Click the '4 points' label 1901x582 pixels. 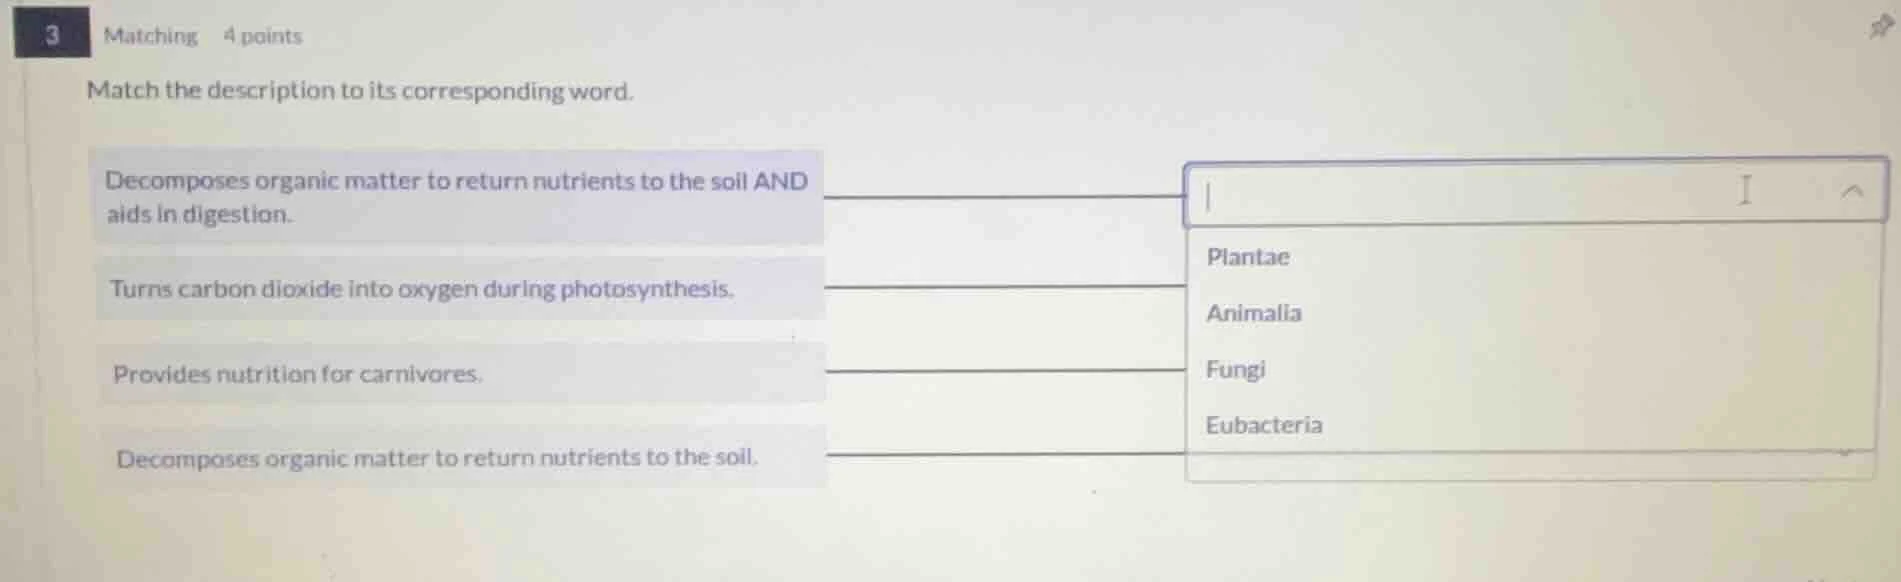tap(262, 36)
